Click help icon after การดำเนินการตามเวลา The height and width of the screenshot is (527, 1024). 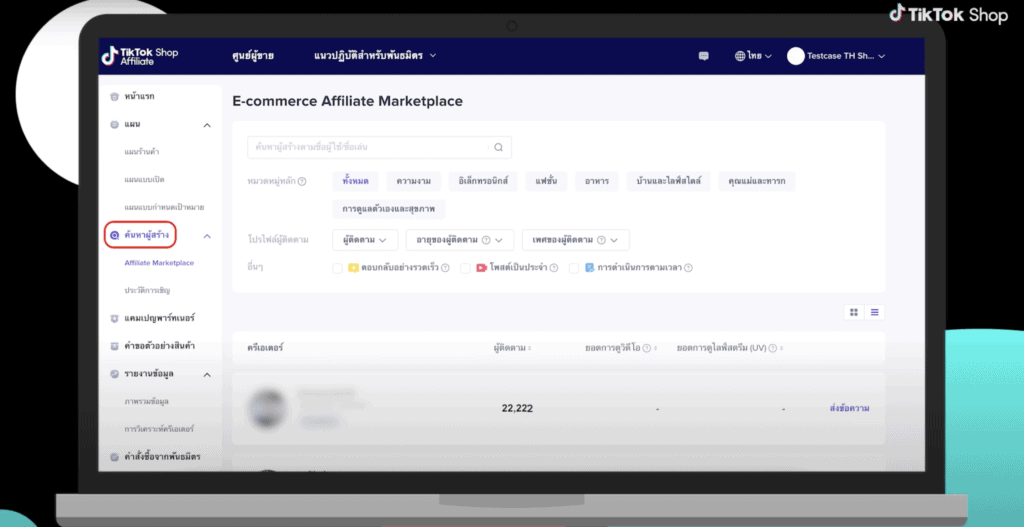pos(688,268)
